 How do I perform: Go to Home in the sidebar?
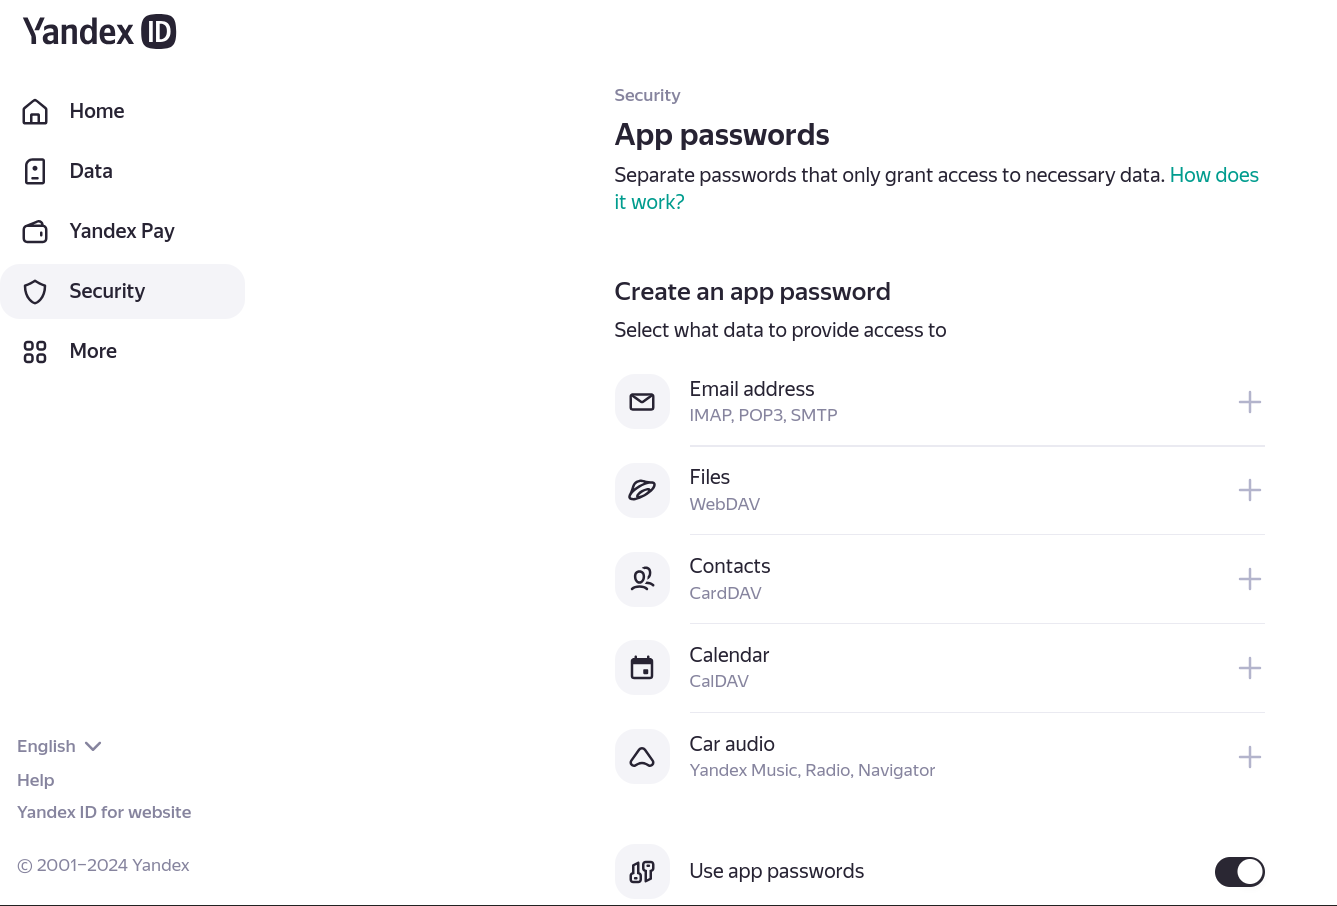pos(96,111)
